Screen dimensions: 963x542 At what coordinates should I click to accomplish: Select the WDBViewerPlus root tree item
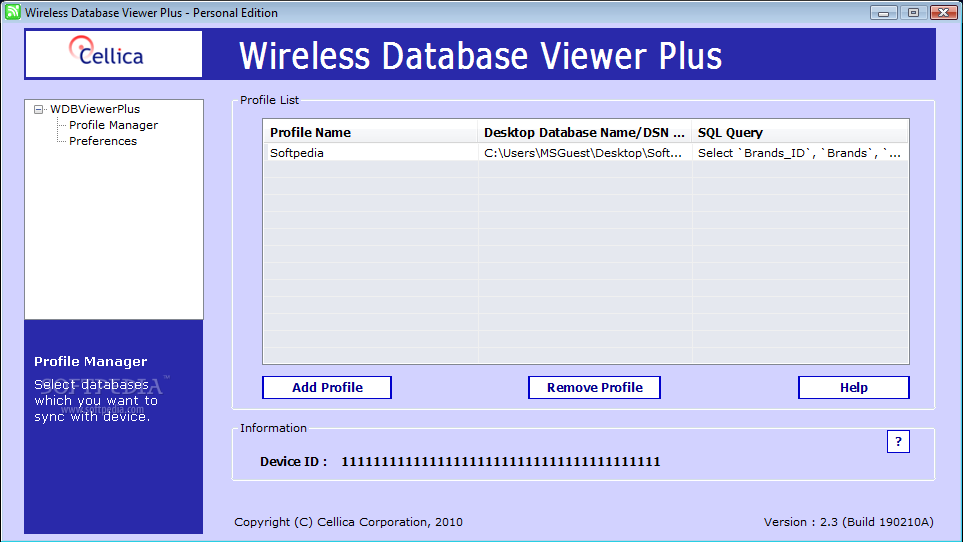pos(95,109)
